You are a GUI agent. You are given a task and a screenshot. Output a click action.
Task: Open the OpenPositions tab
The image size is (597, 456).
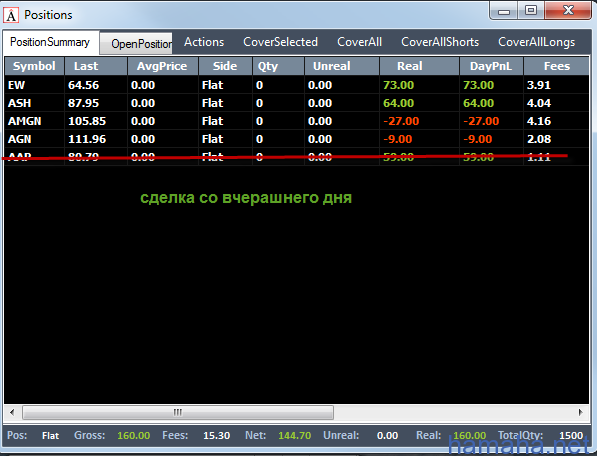(136, 43)
